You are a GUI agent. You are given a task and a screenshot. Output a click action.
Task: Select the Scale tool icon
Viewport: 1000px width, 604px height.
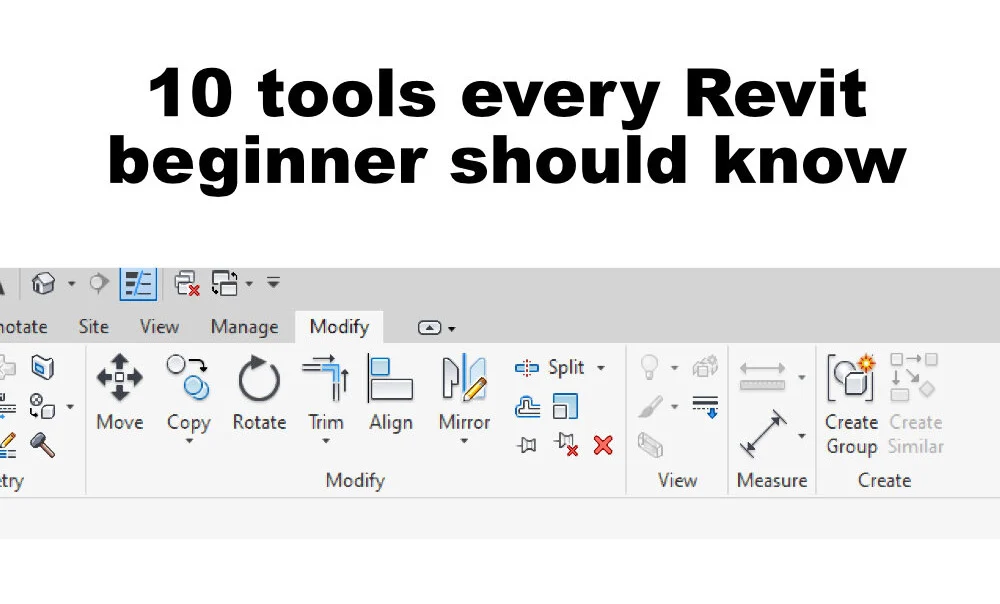(565, 406)
